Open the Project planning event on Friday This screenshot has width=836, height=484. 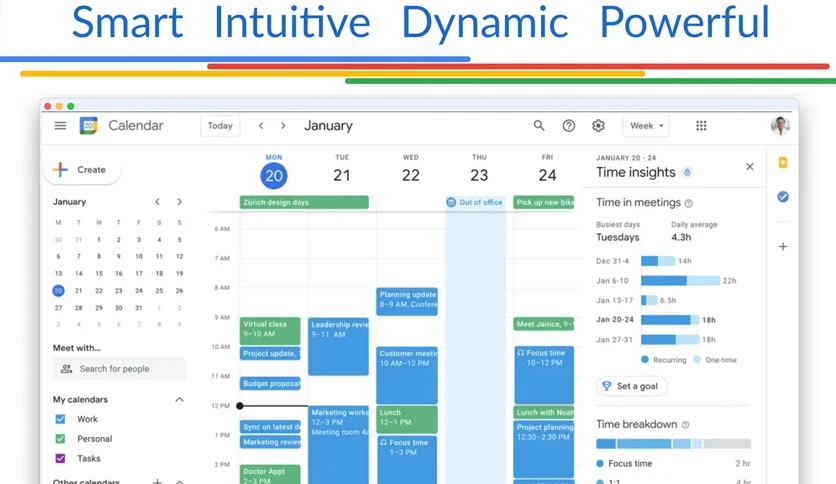(x=544, y=449)
